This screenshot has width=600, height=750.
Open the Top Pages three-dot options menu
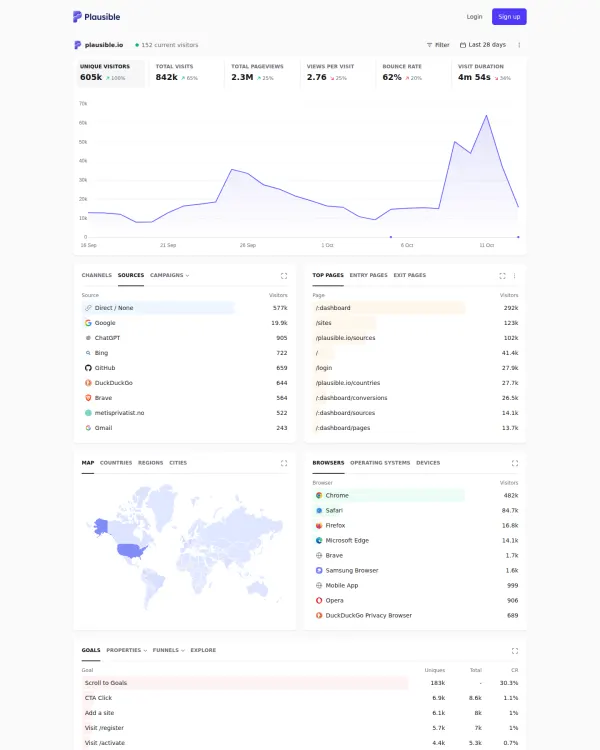[x=514, y=276]
